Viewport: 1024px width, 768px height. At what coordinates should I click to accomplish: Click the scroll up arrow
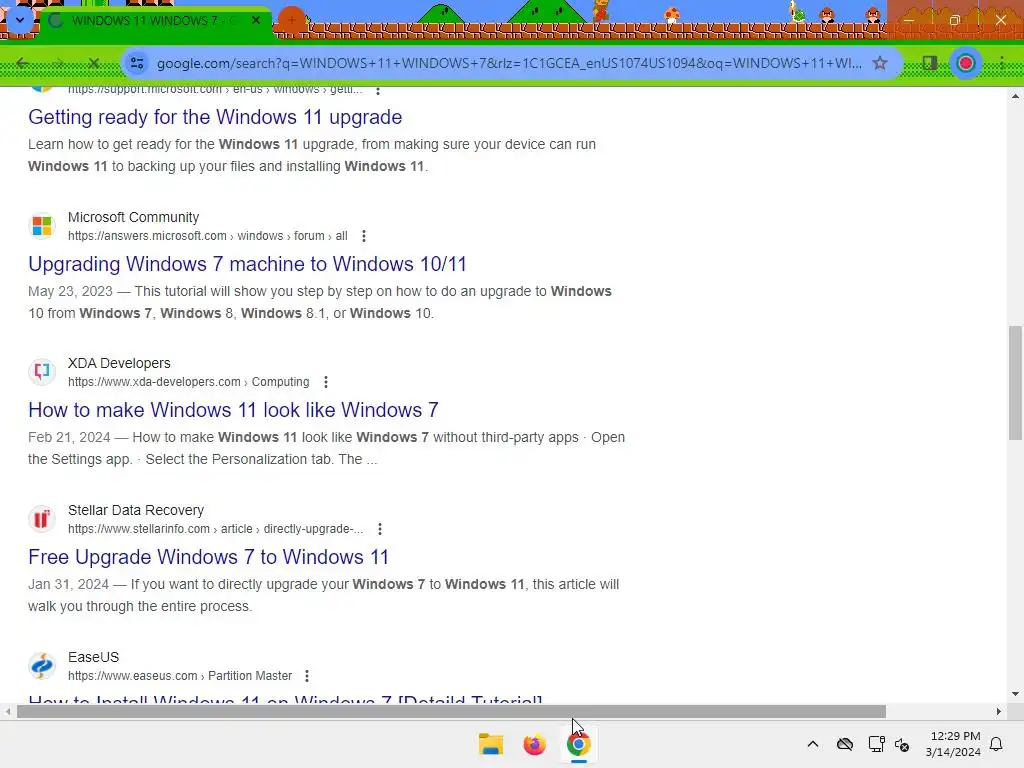pos(1015,96)
